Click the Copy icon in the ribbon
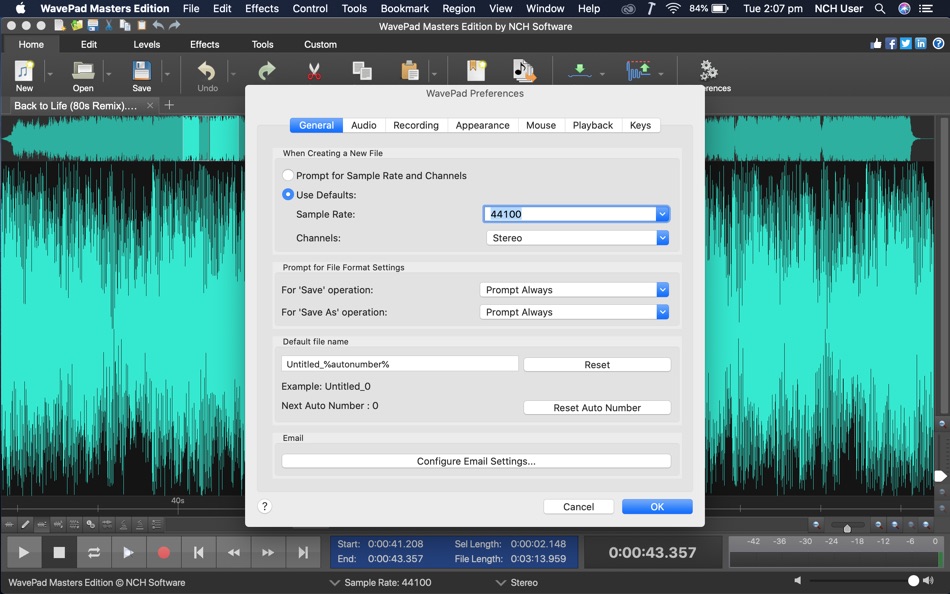This screenshot has width=950, height=594. pyautogui.click(x=362, y=71)
